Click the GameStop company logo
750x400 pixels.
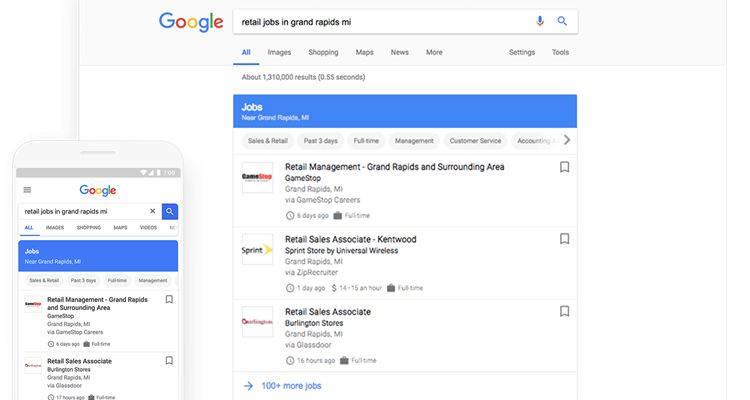tap(257, 177)
